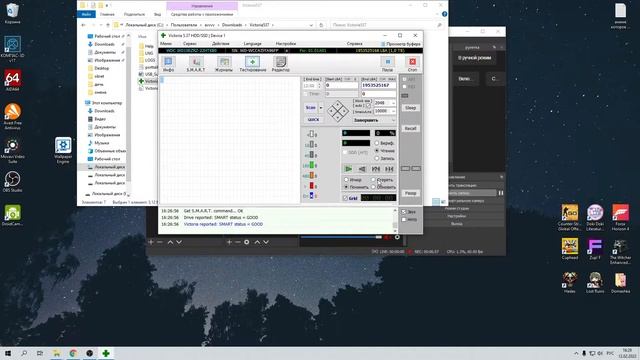Screen dimensions: 640x360
Task: Select the Стереть radio button
Action: pyautogui.click(x=373, y=180)
